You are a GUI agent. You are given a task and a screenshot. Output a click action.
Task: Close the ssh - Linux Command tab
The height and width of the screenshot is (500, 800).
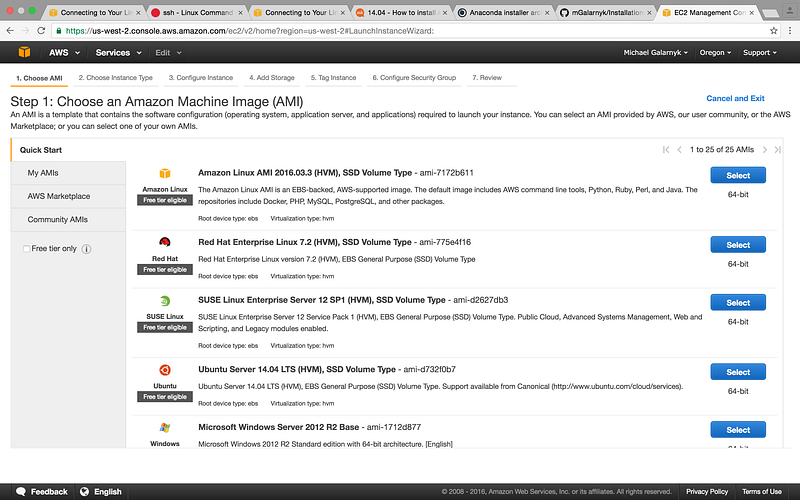pos(240,13)
